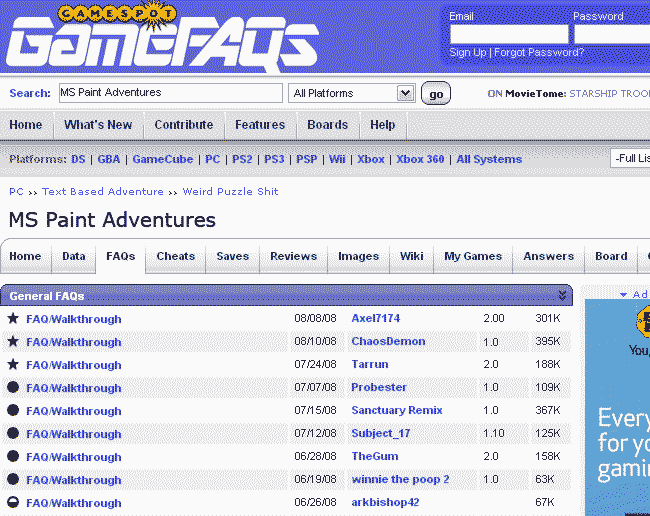
Task: Click the search text field
Action: coord(170,93)
